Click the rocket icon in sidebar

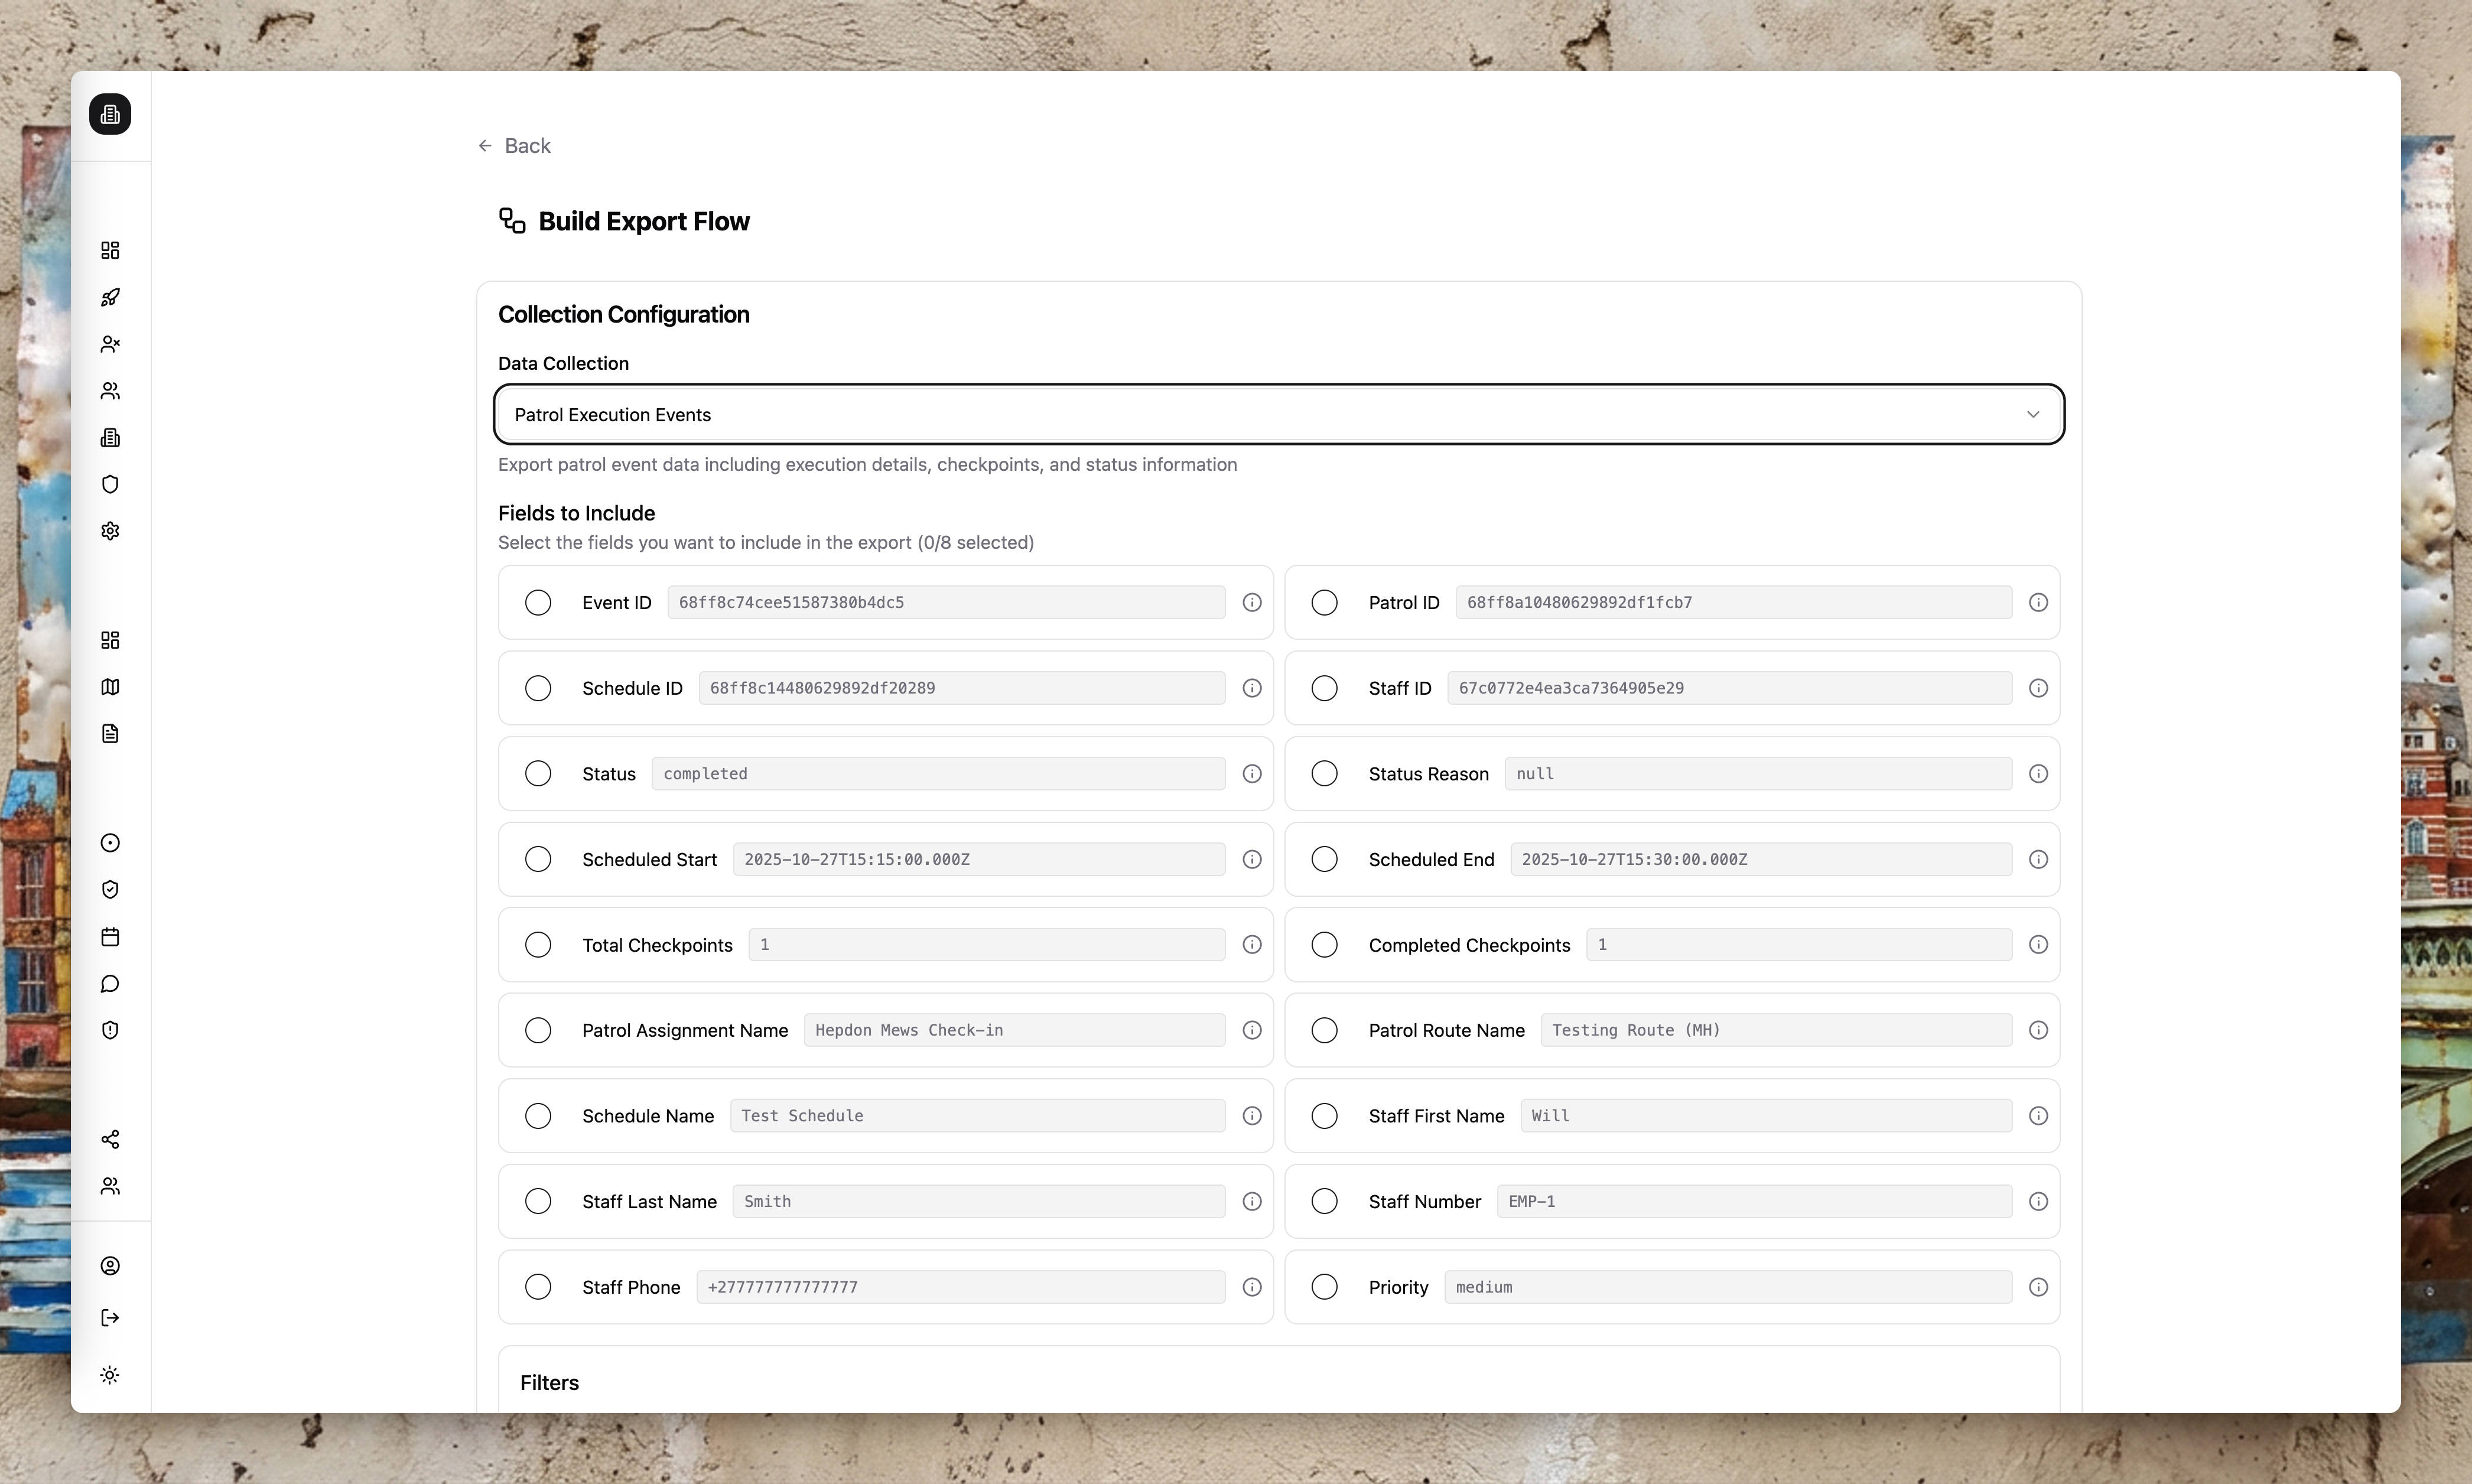110,297
